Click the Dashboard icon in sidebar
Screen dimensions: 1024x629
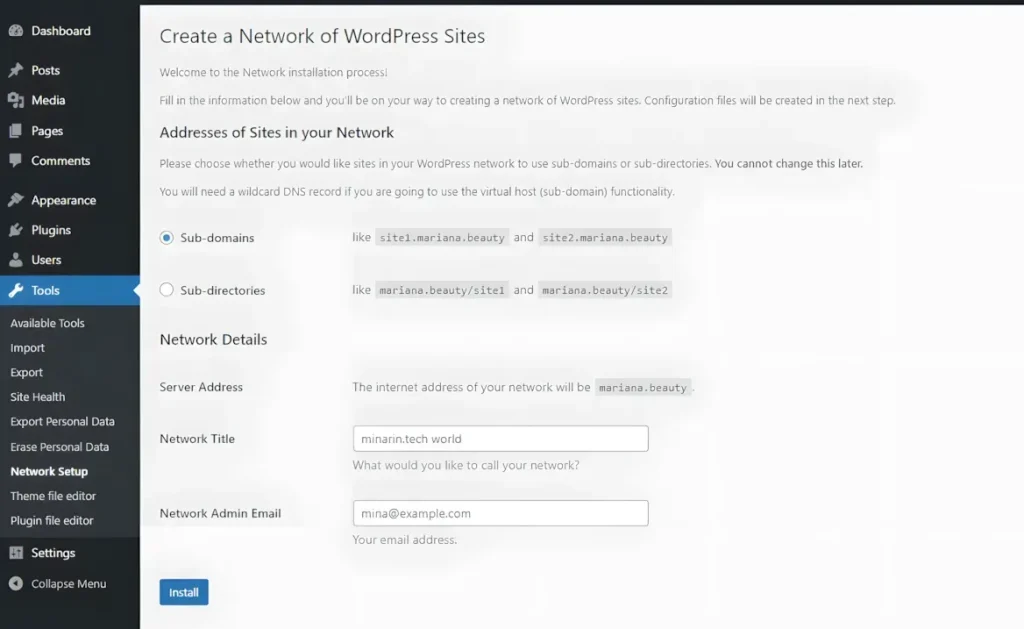click(x=15, y=30)
